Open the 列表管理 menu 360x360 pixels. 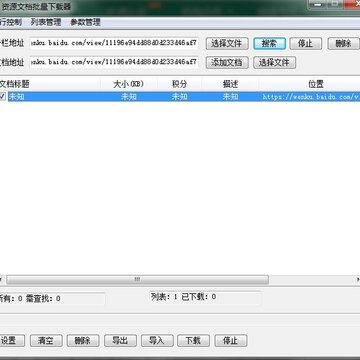click(46, 22)
